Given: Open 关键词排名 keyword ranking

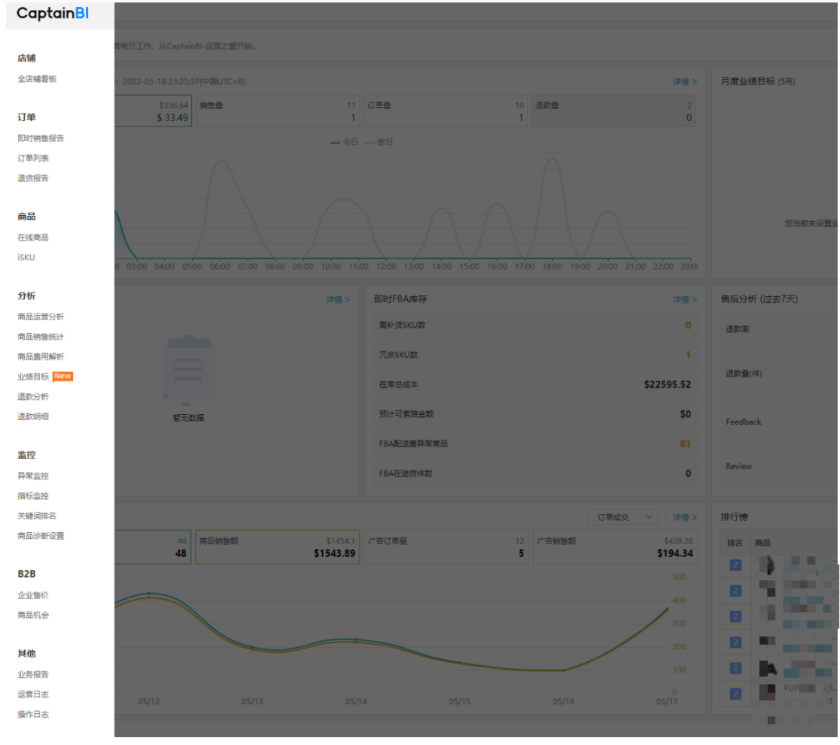Looking at the screenshot, I should pyautogui.click(x=37, y=516).
